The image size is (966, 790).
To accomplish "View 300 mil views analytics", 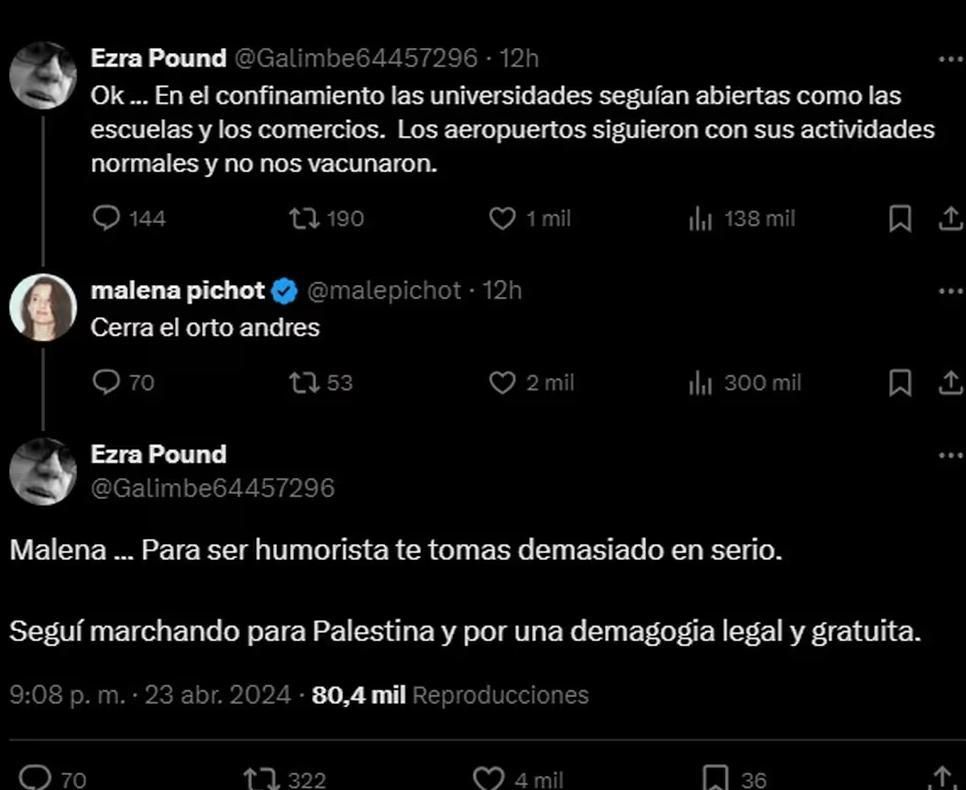I will point(700,382).
